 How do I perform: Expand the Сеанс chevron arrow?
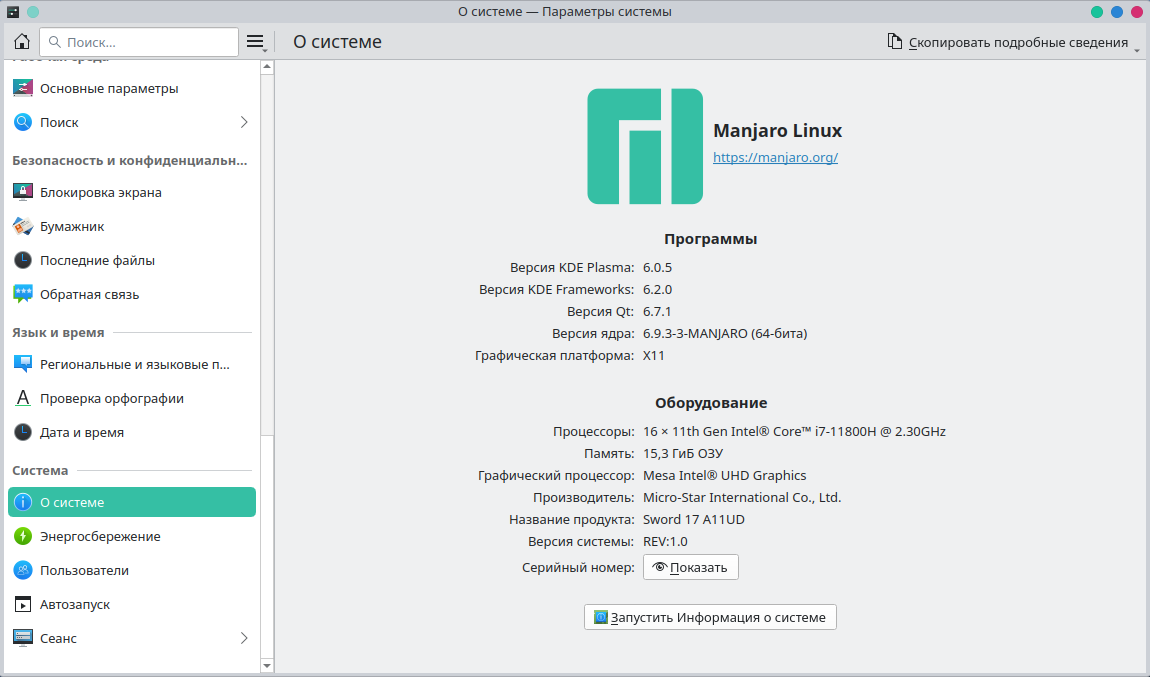tap(244, 638)
